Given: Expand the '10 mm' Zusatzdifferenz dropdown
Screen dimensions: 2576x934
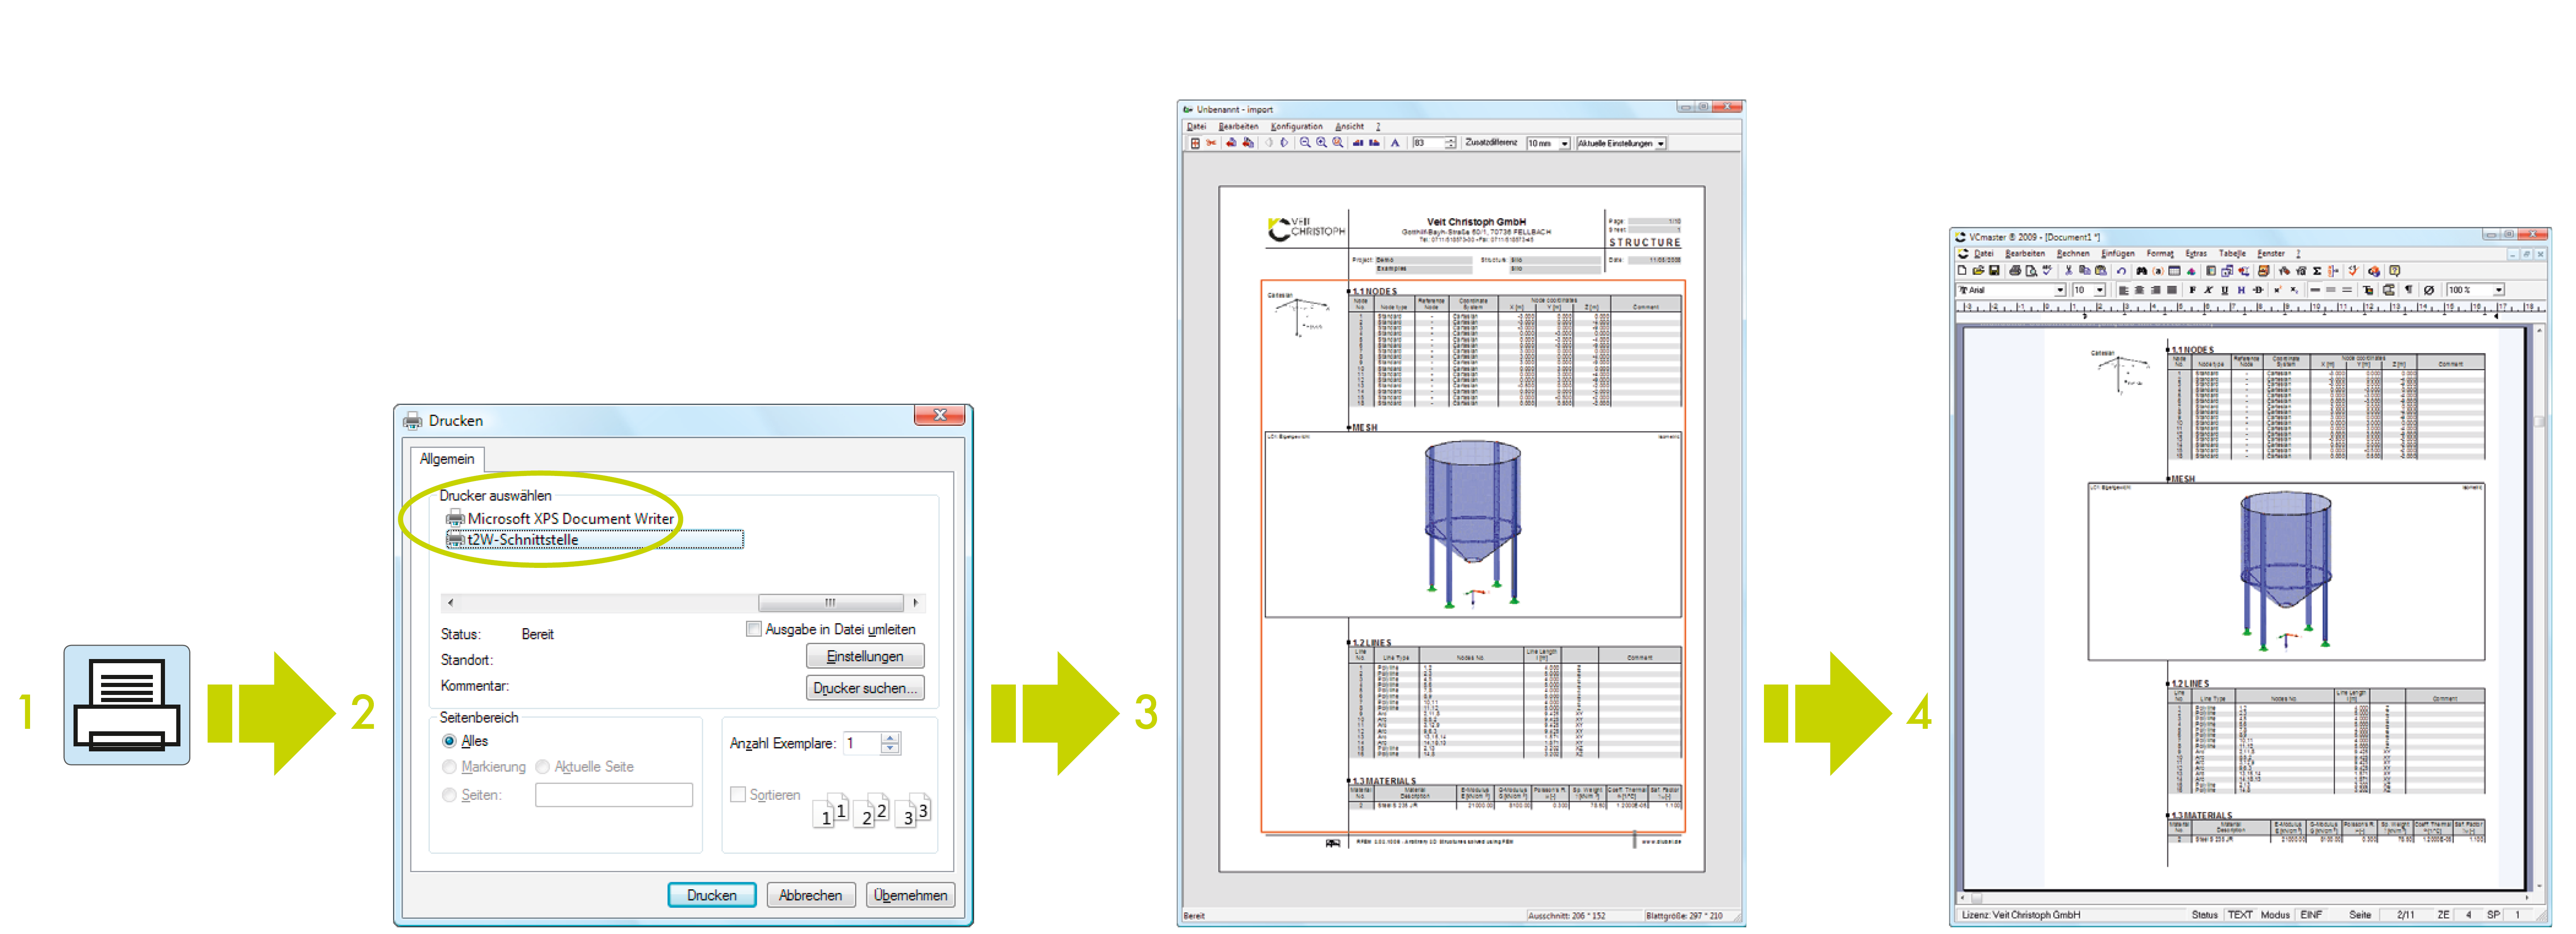Looking at the screenshot, I should coord(1565,144).
